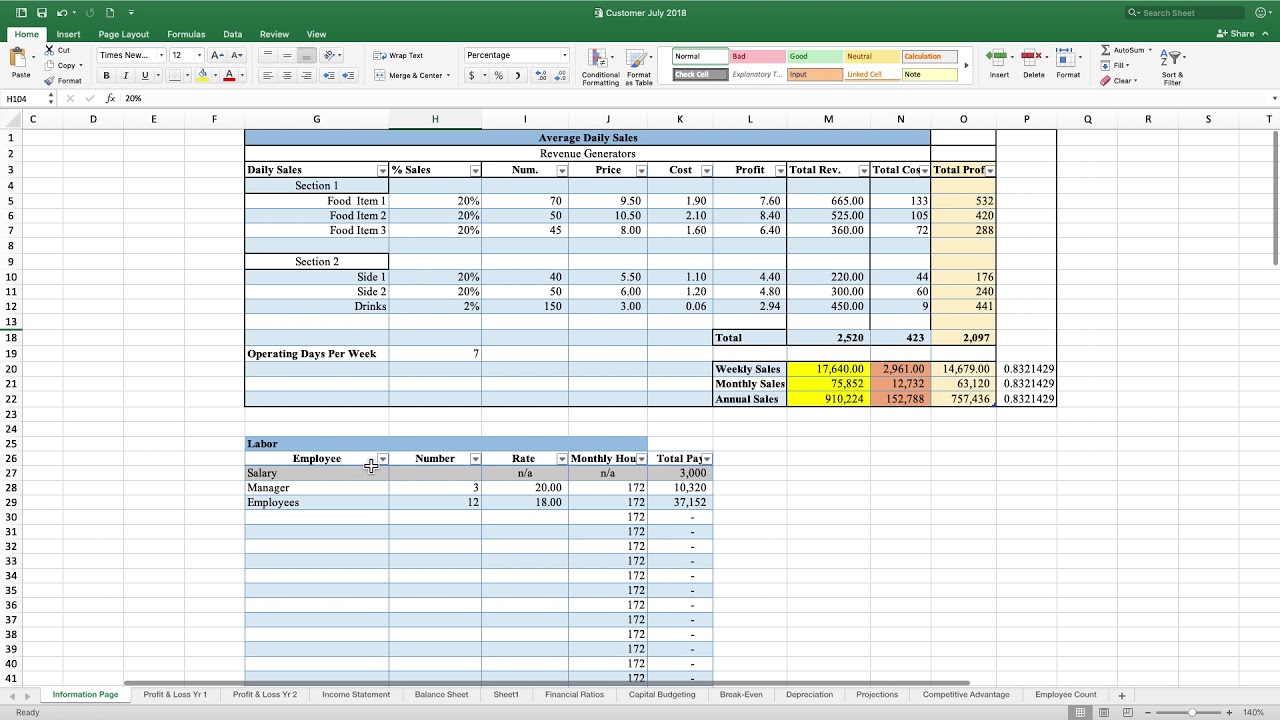Apply comma style number format
The width and height of the screenshot is (1280, 720).
point(517,75)
